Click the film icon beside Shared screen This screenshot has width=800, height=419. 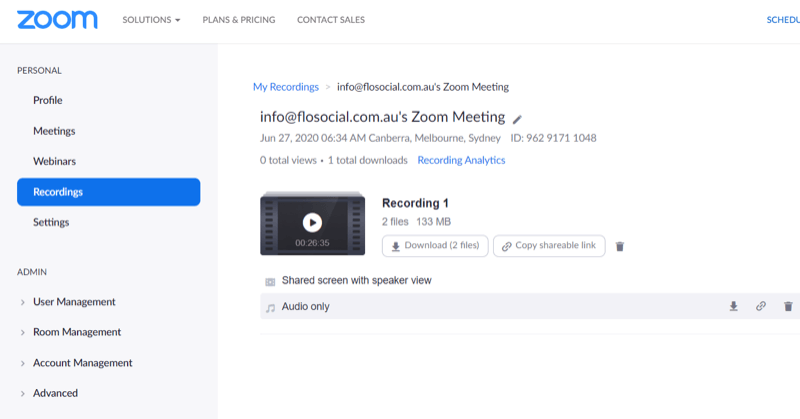pos(270,281)
